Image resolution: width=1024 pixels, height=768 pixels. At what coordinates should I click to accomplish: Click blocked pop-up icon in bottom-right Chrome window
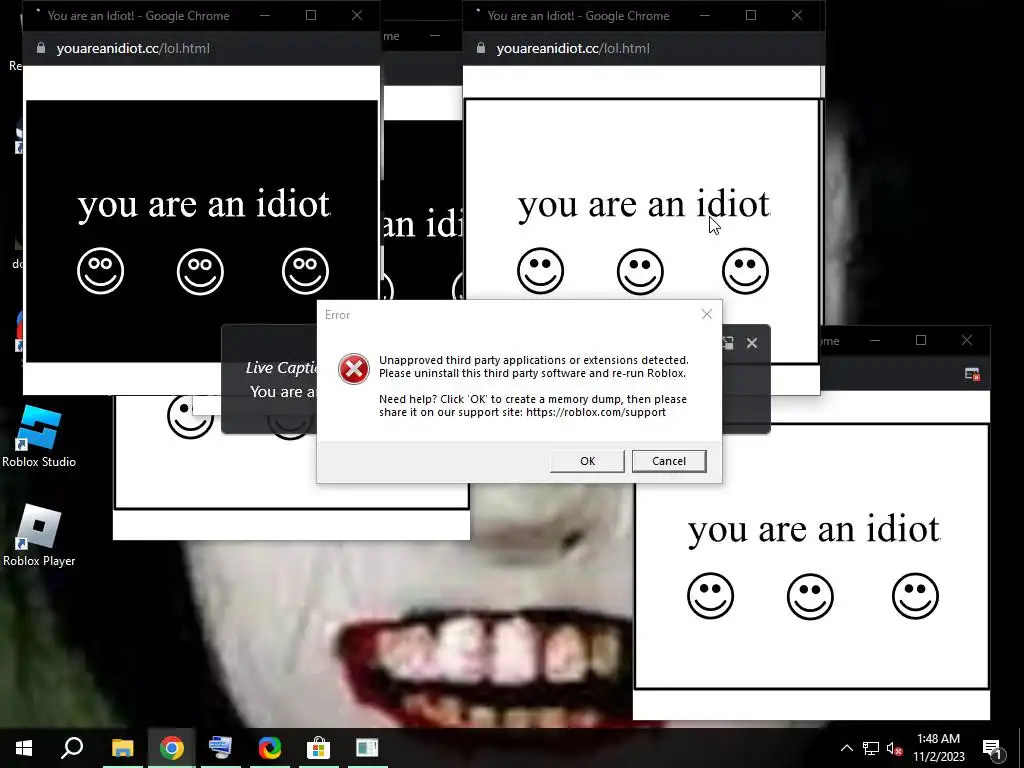[x=972, y=374]
